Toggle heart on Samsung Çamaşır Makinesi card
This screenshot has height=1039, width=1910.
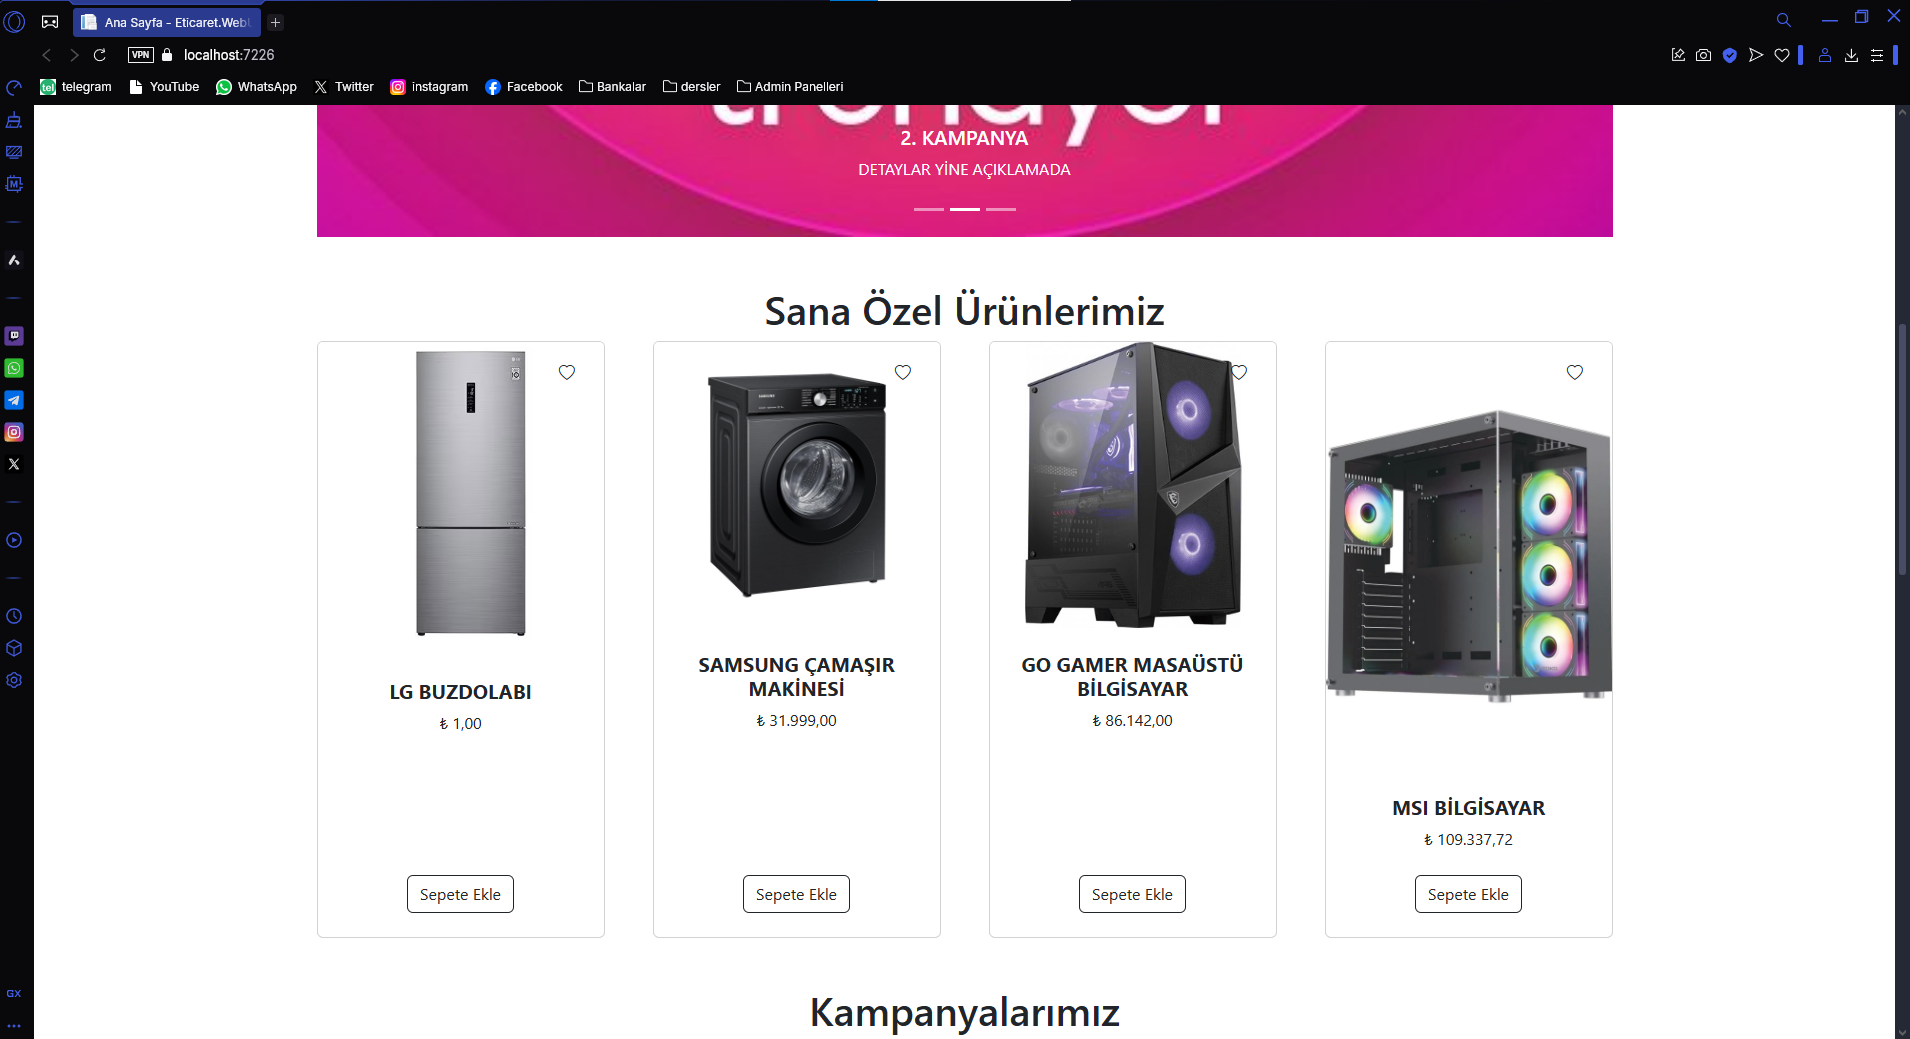903,372
